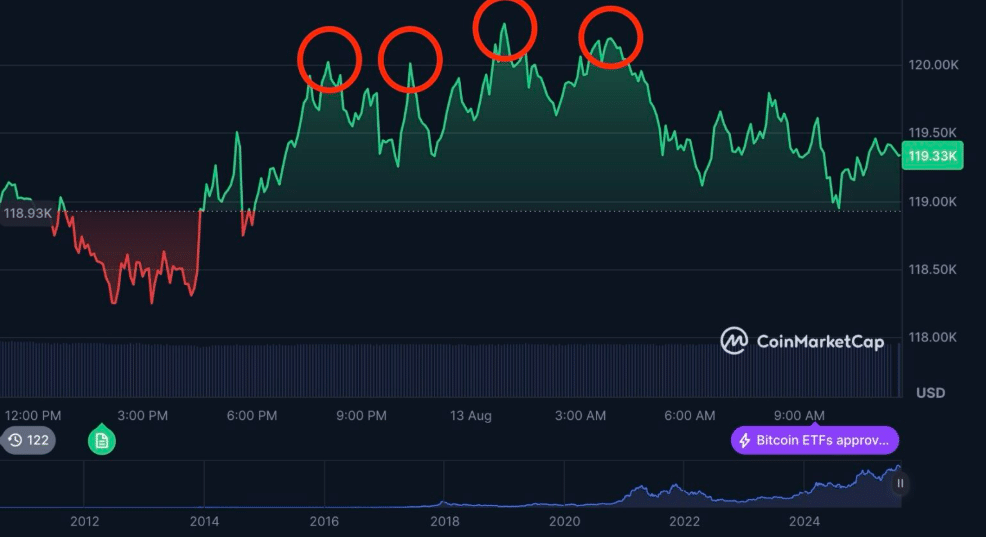Select the 2012 year on overview chart
Screen dimensions: 986x539
point(84,521)
